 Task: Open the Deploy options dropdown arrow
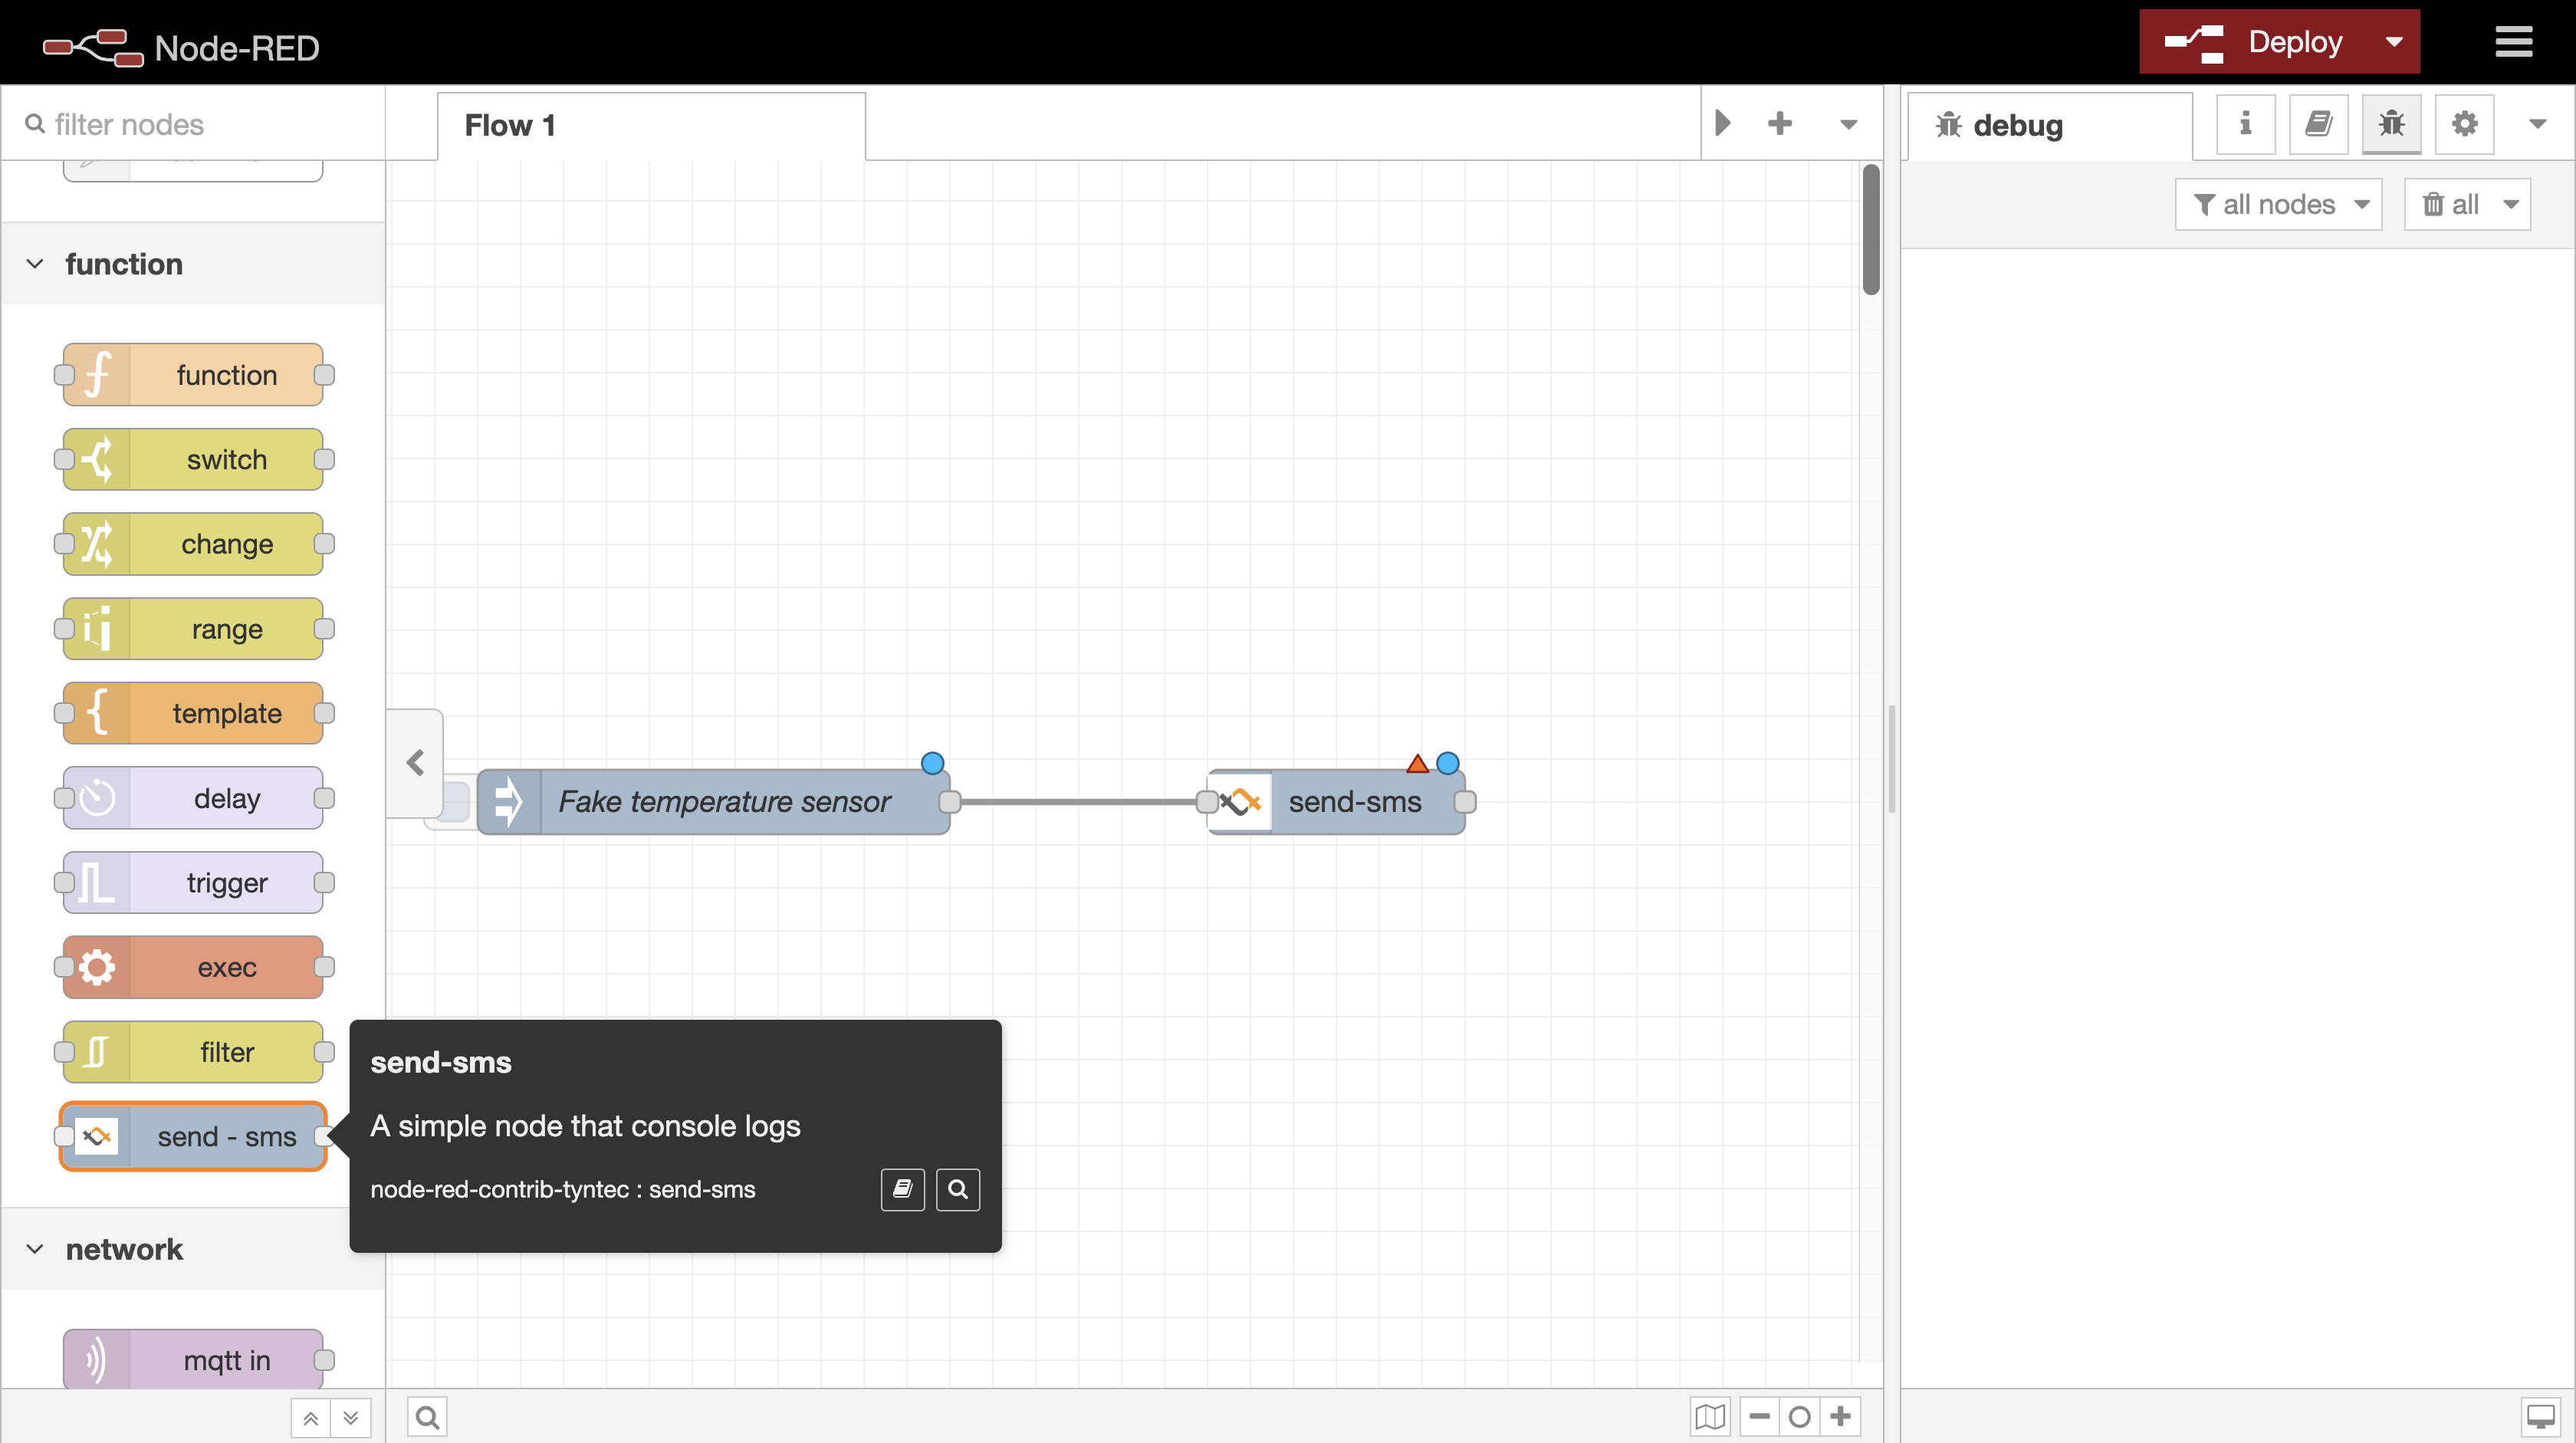[2394, 42]
